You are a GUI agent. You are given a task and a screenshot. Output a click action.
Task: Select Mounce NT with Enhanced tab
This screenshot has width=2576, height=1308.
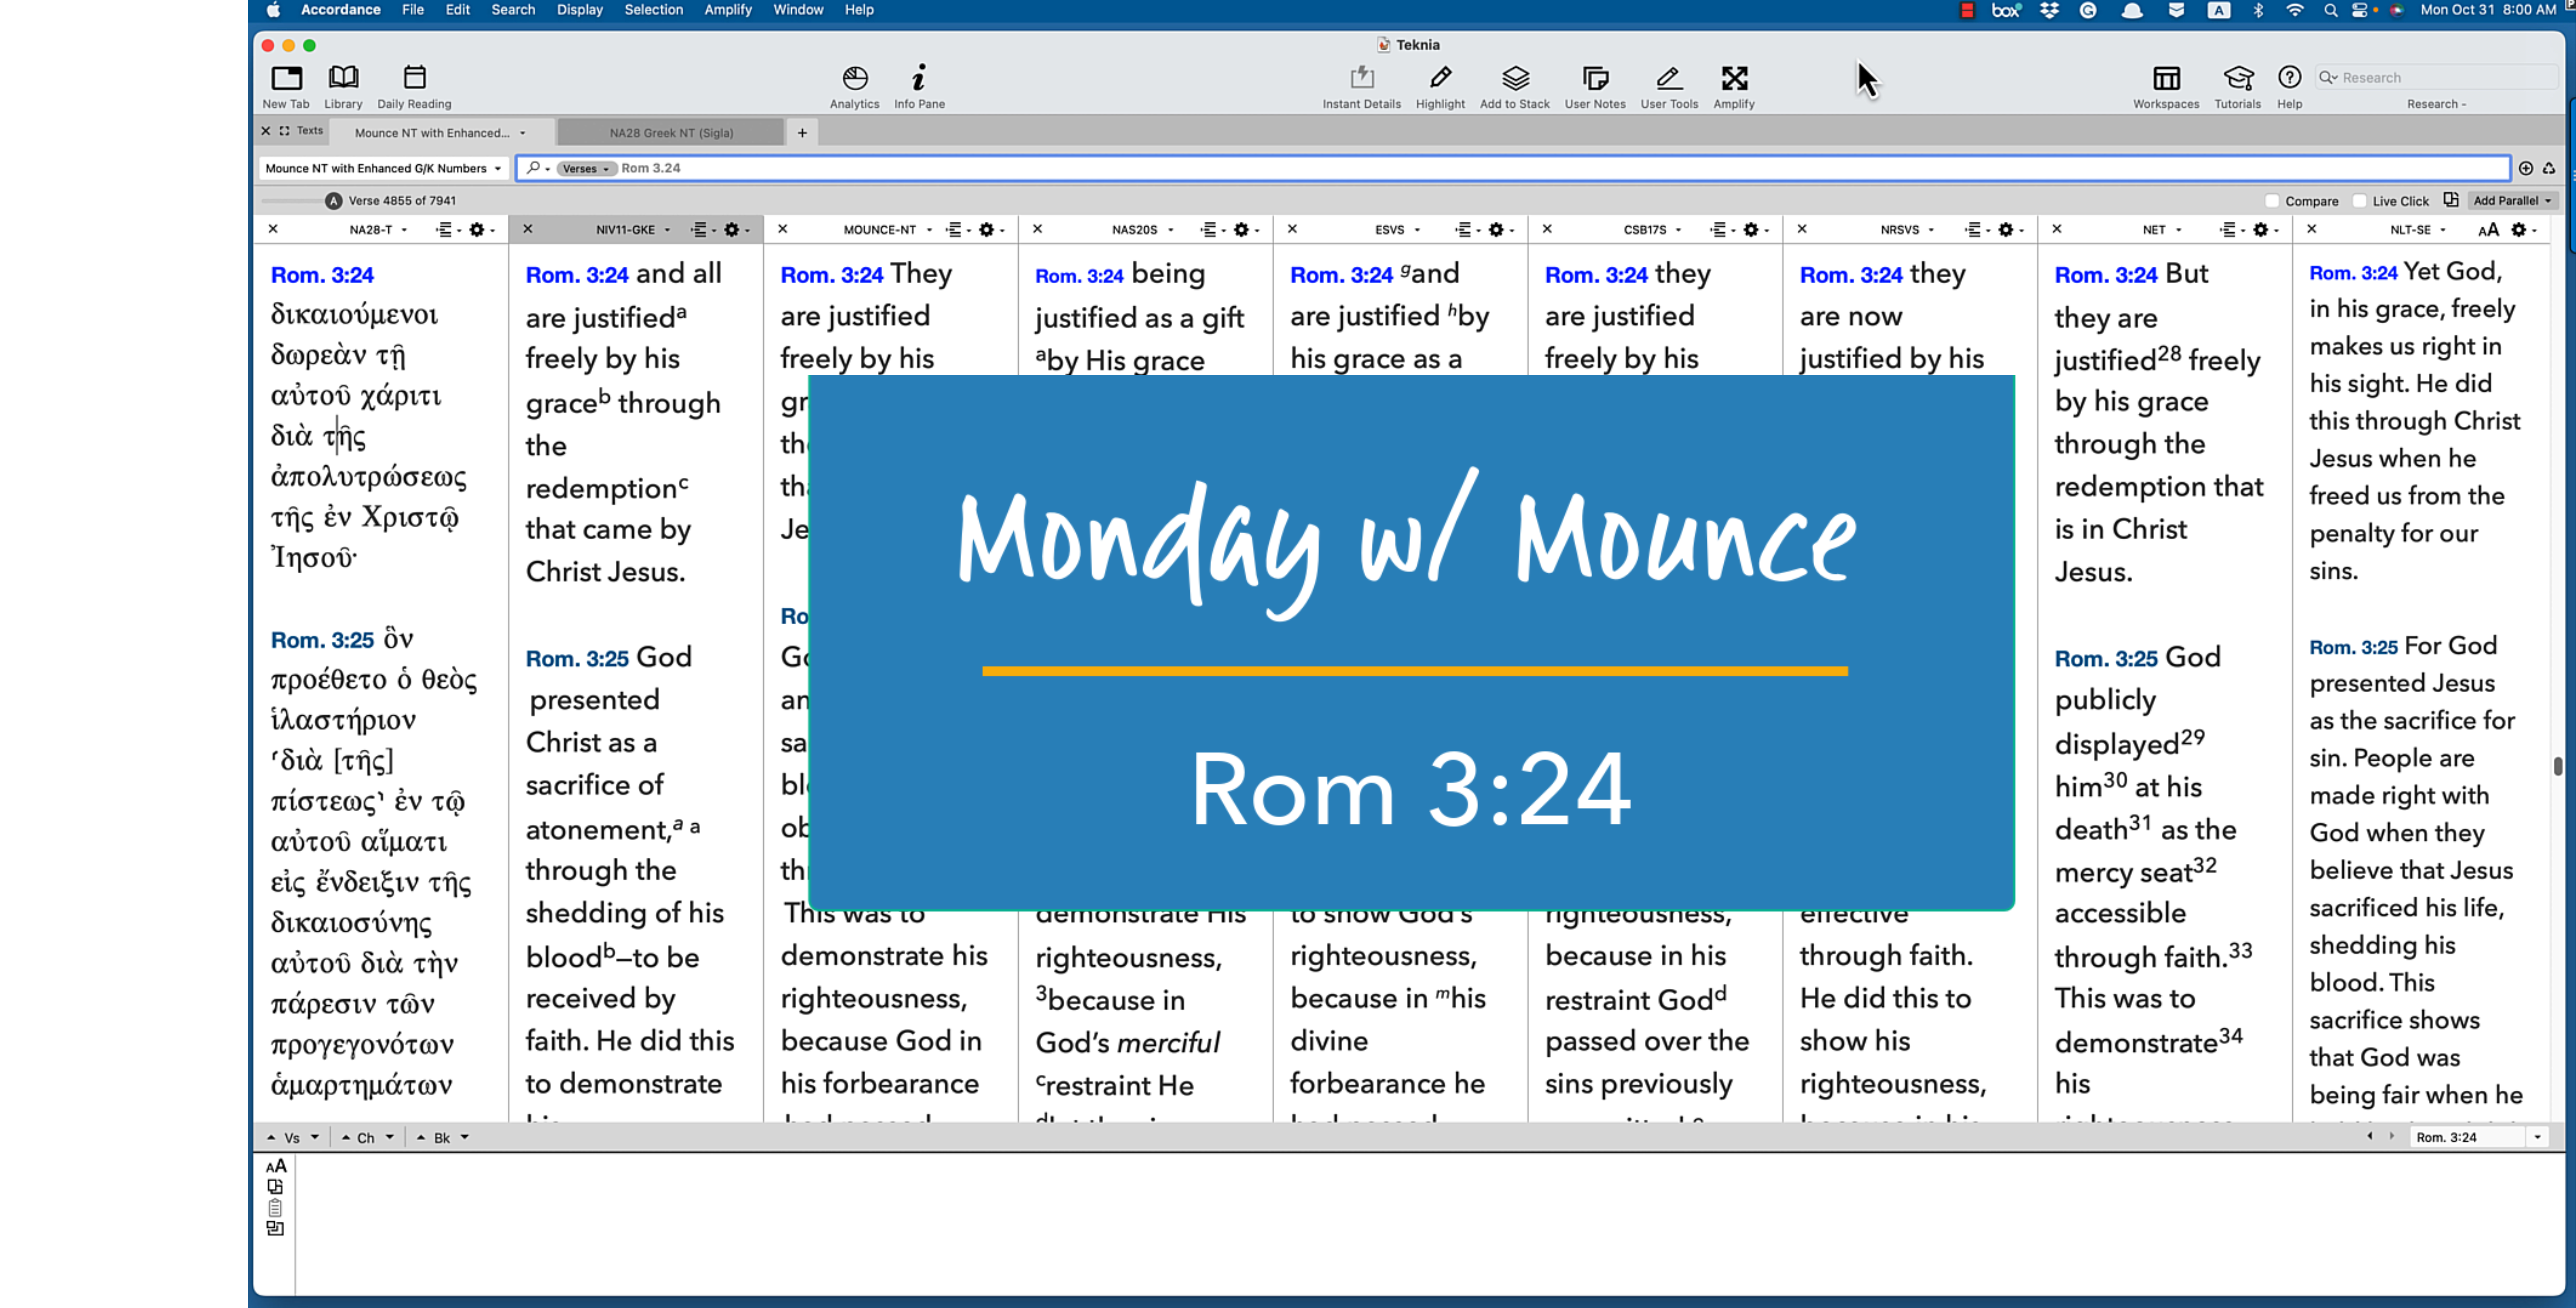pos(440,132)
